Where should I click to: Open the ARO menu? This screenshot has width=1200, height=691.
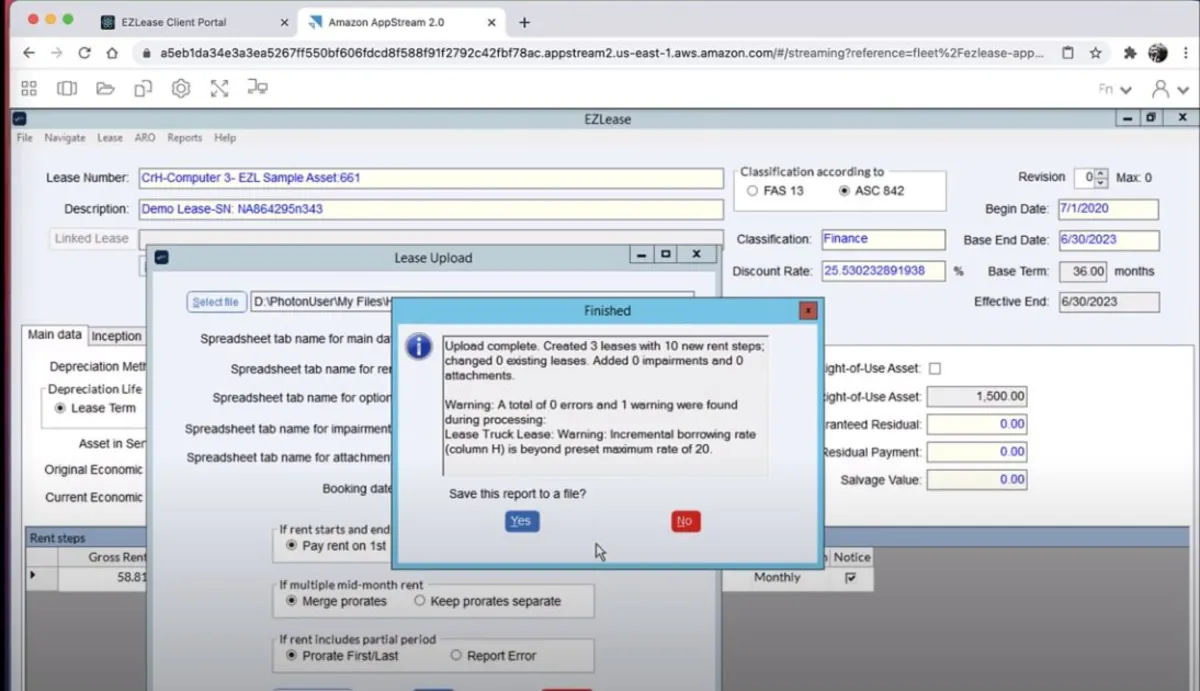(x=145, y=138)
